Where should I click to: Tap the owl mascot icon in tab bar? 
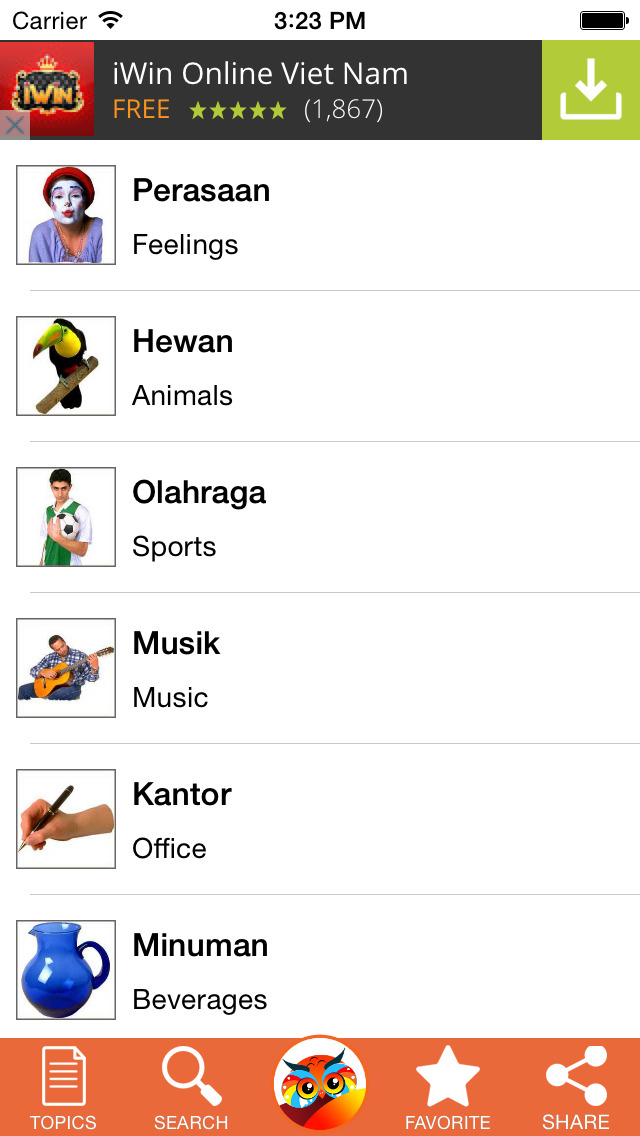pyautogui.click(x=319, y=1083)
